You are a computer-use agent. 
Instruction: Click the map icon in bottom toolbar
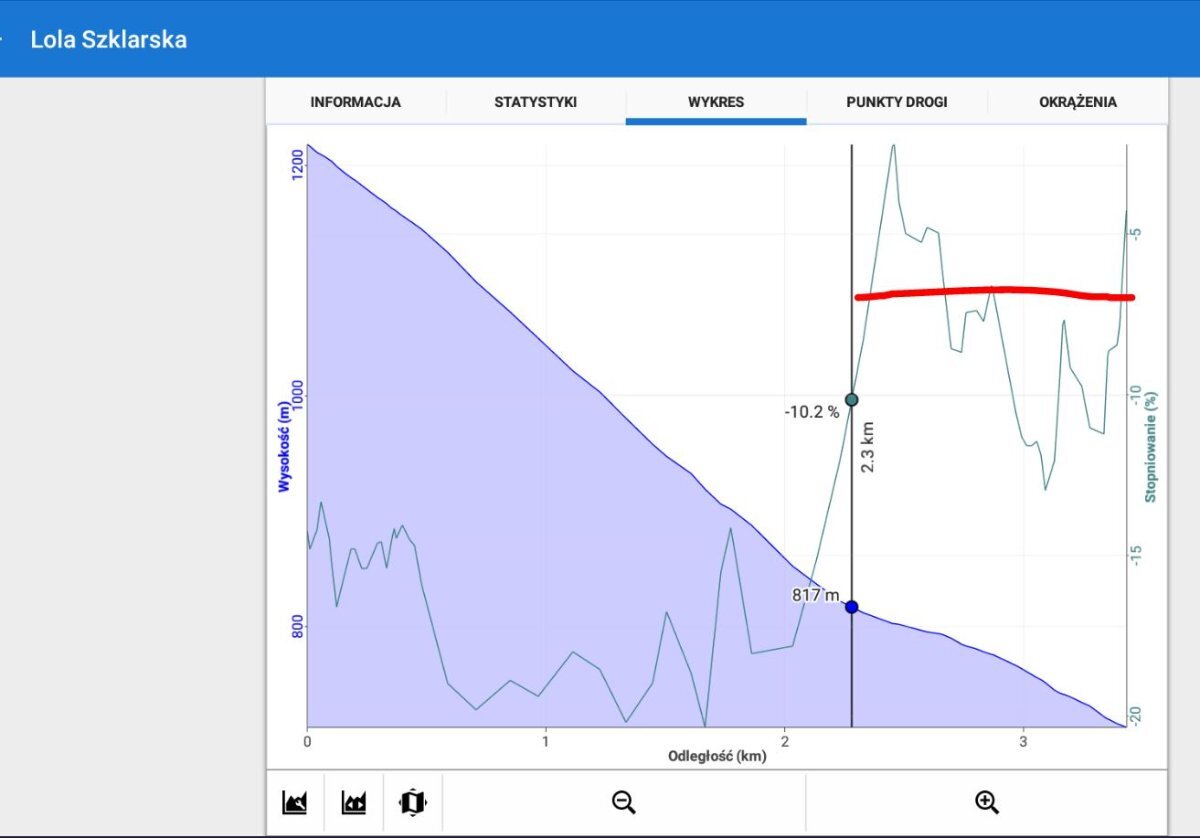412,802
